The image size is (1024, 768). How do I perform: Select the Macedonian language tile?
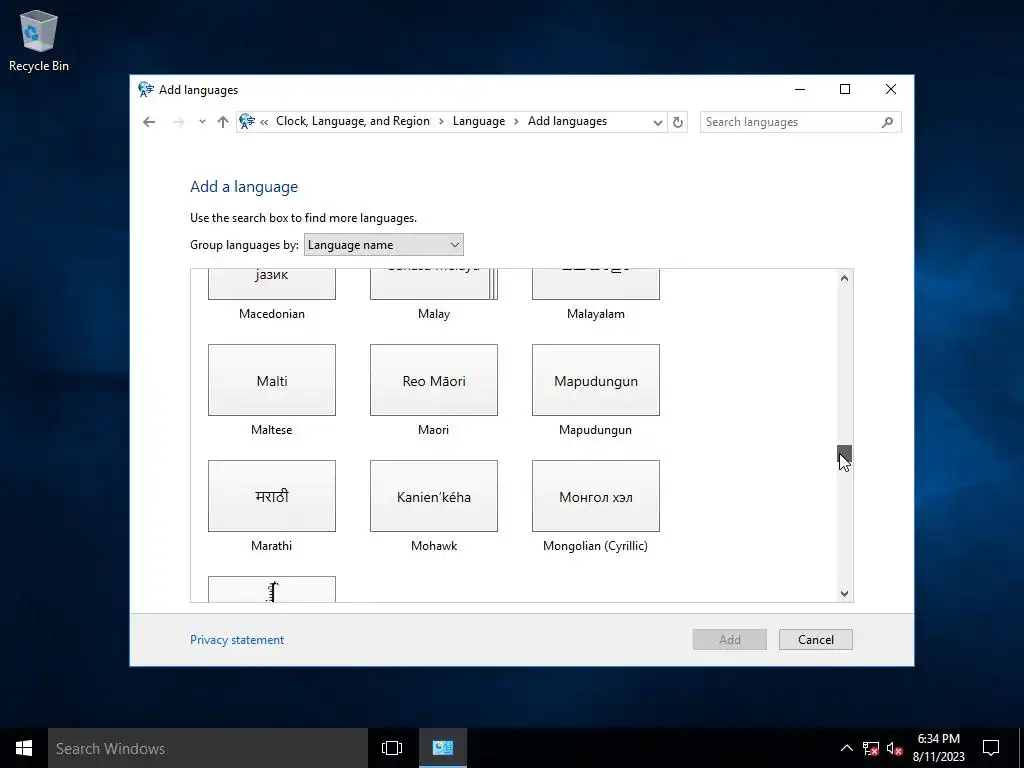pyautogui.click(x=272, y=284)
